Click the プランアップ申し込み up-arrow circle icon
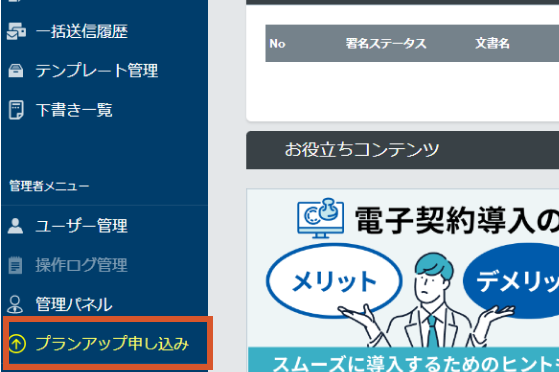This screenshot has width=559, height=372. 17,343
